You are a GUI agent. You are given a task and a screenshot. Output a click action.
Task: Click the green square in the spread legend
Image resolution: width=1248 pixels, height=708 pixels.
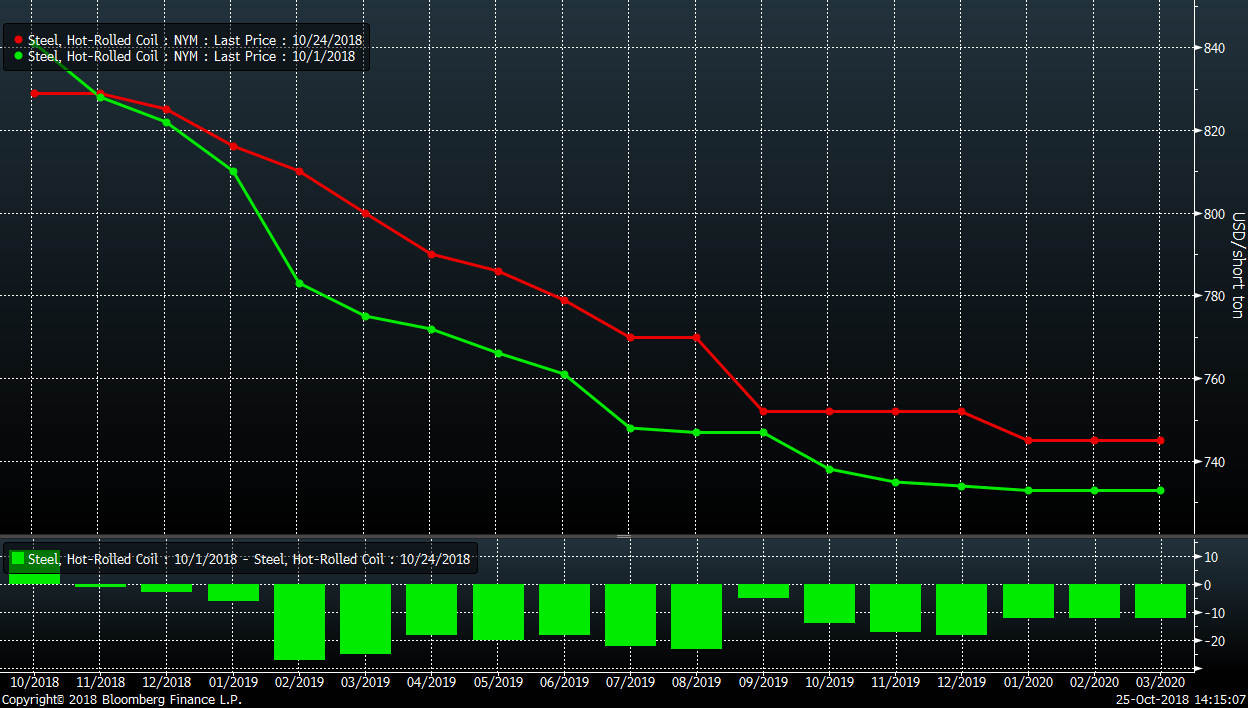[17, 560]
